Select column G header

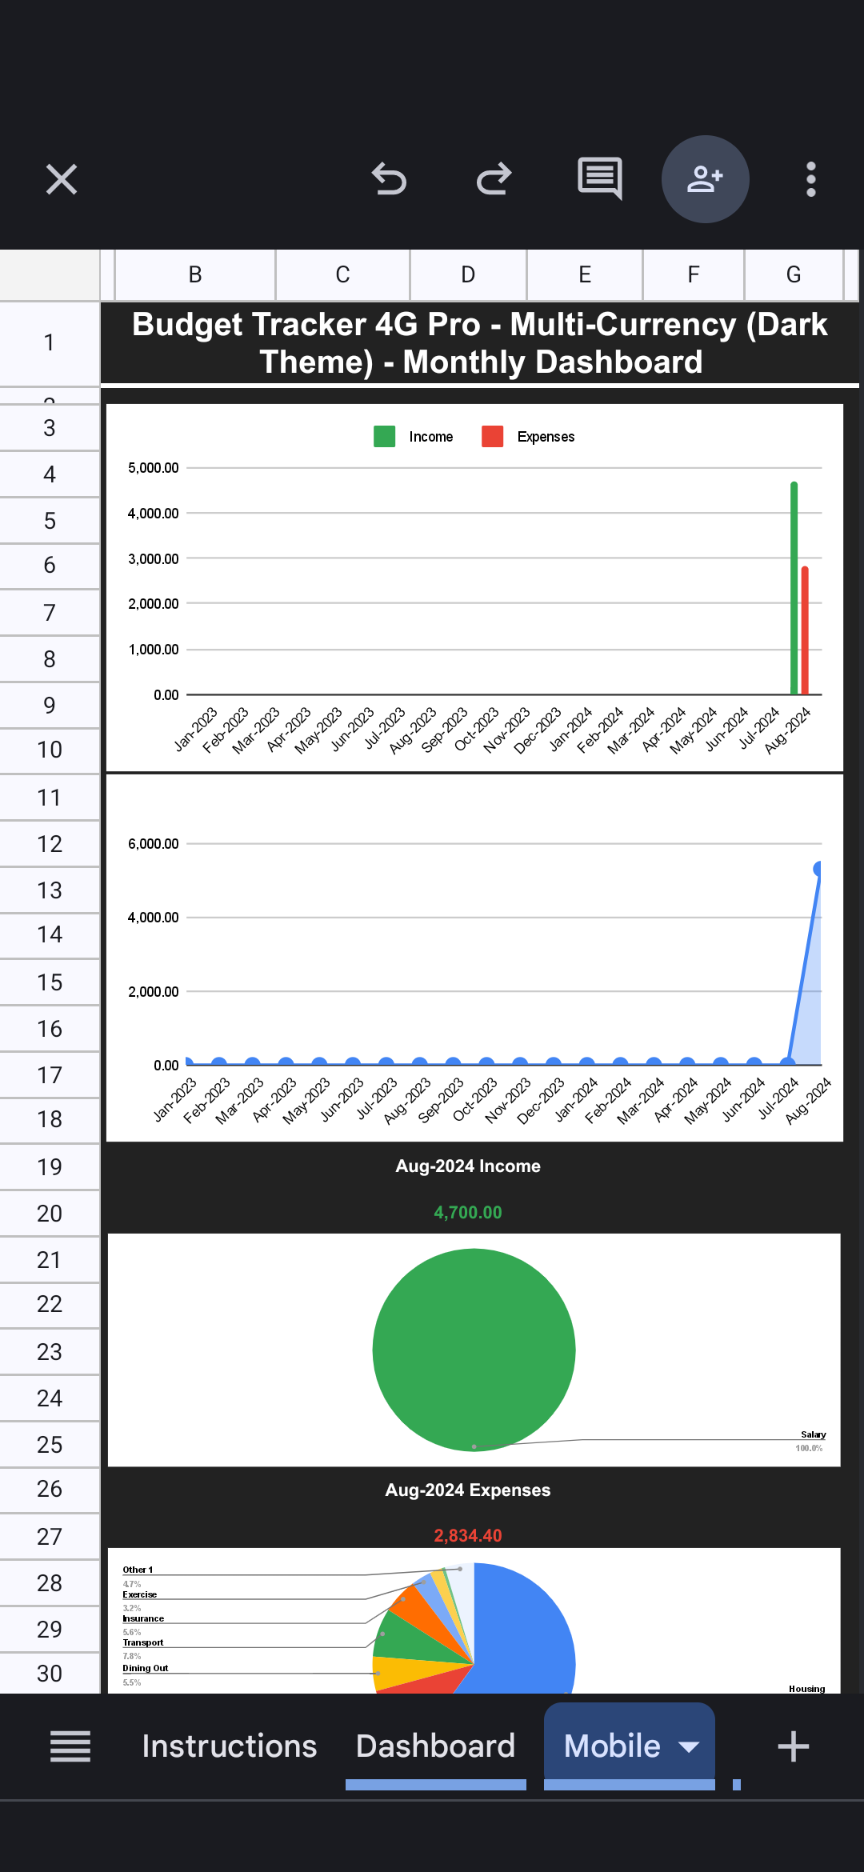[794, 275]
